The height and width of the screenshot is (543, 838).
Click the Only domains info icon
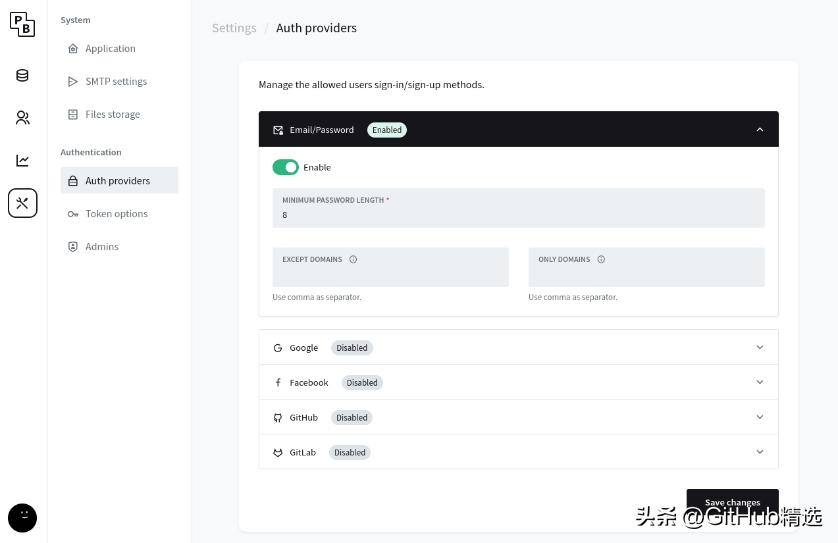click(601, 259)
